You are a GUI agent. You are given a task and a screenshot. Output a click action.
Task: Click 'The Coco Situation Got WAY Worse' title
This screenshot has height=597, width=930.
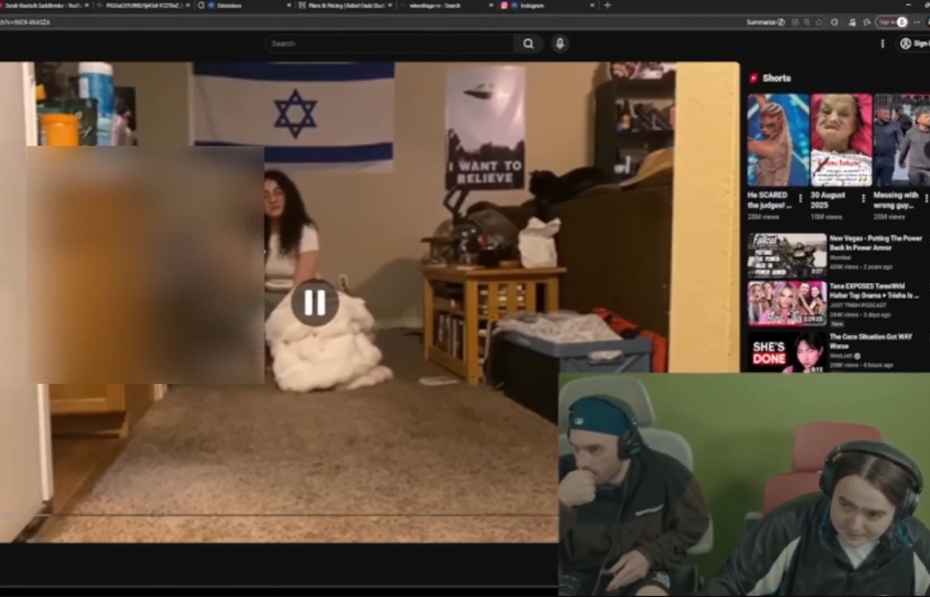(x=871, y=340)
